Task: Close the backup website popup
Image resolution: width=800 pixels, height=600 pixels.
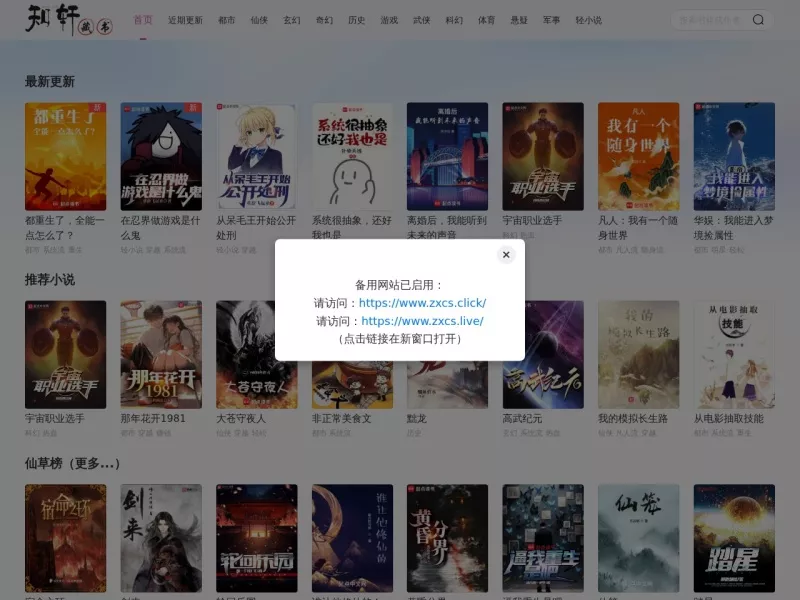Action: [x=506, y=255]
